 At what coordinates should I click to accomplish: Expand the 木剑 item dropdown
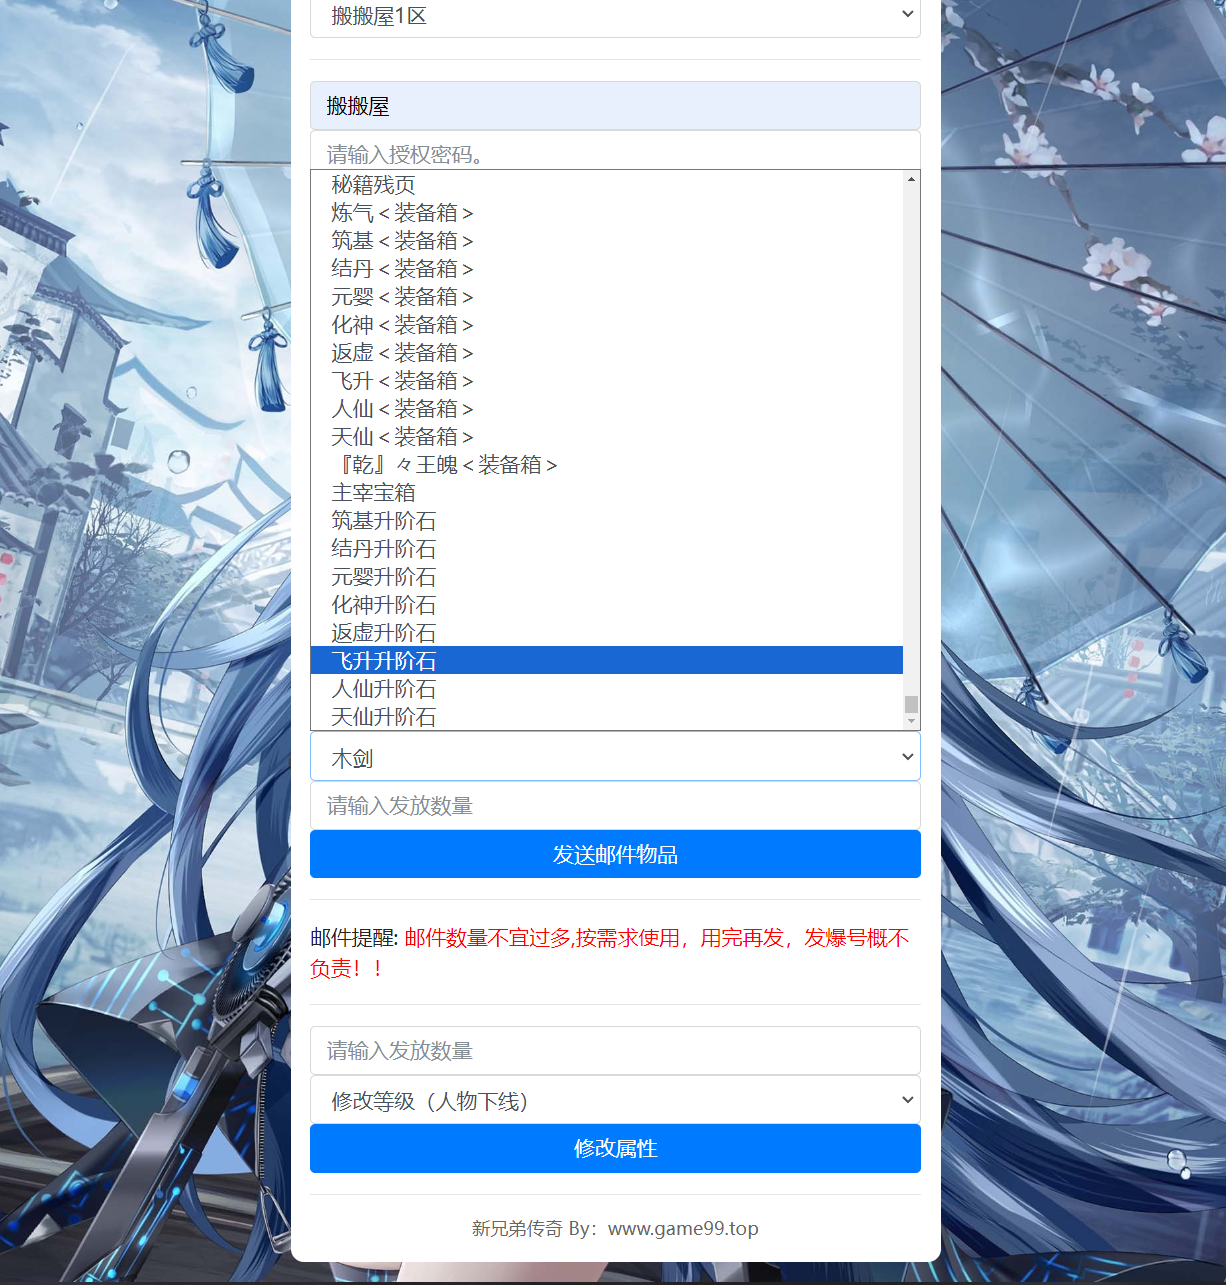coord(614,757)
